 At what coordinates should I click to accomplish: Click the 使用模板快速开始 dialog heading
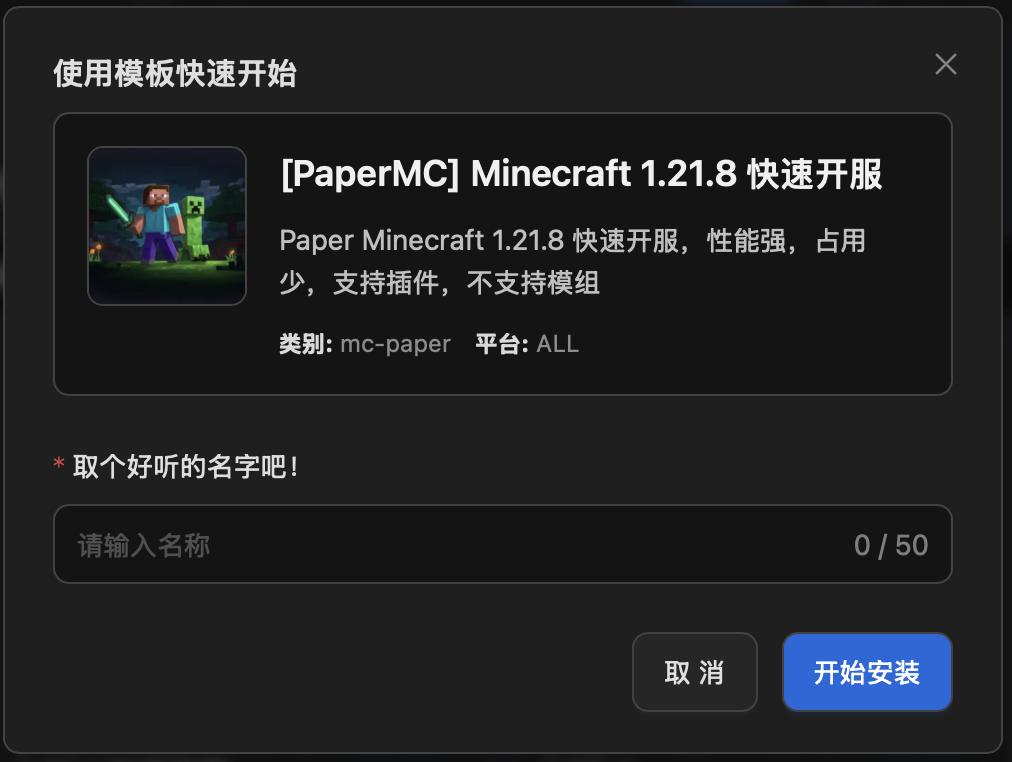175,74
